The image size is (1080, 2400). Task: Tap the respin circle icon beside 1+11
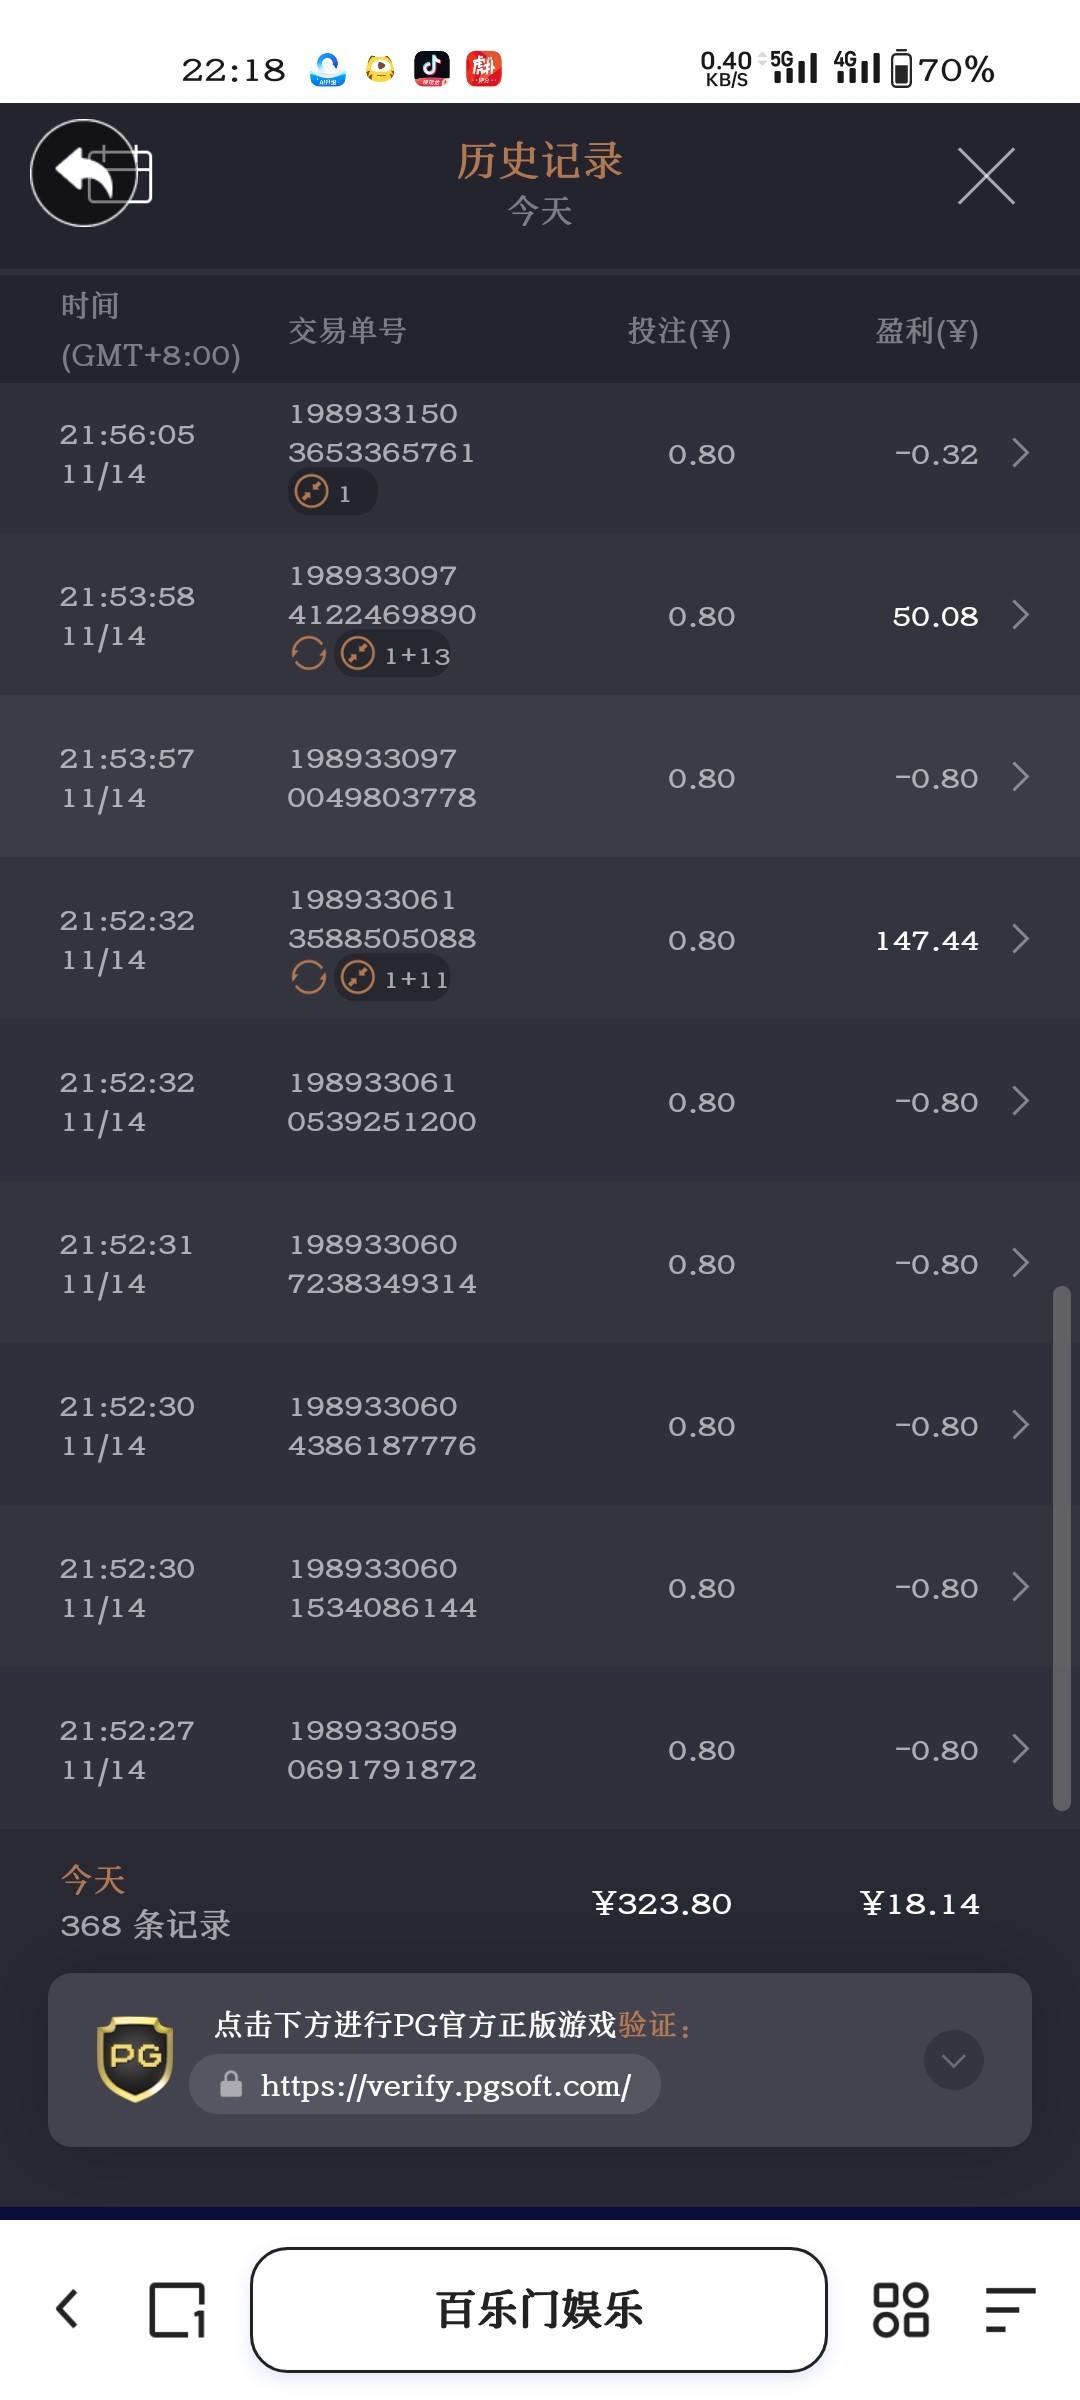pyautogui.click(x=309, y=977)
